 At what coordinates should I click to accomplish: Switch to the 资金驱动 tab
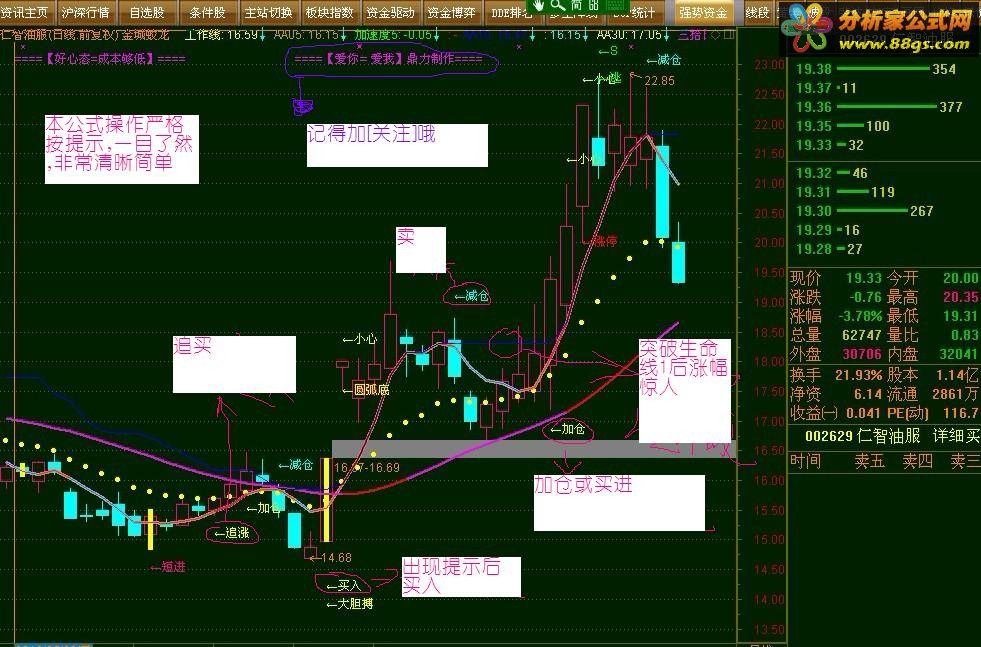click(x=390, y=13)
